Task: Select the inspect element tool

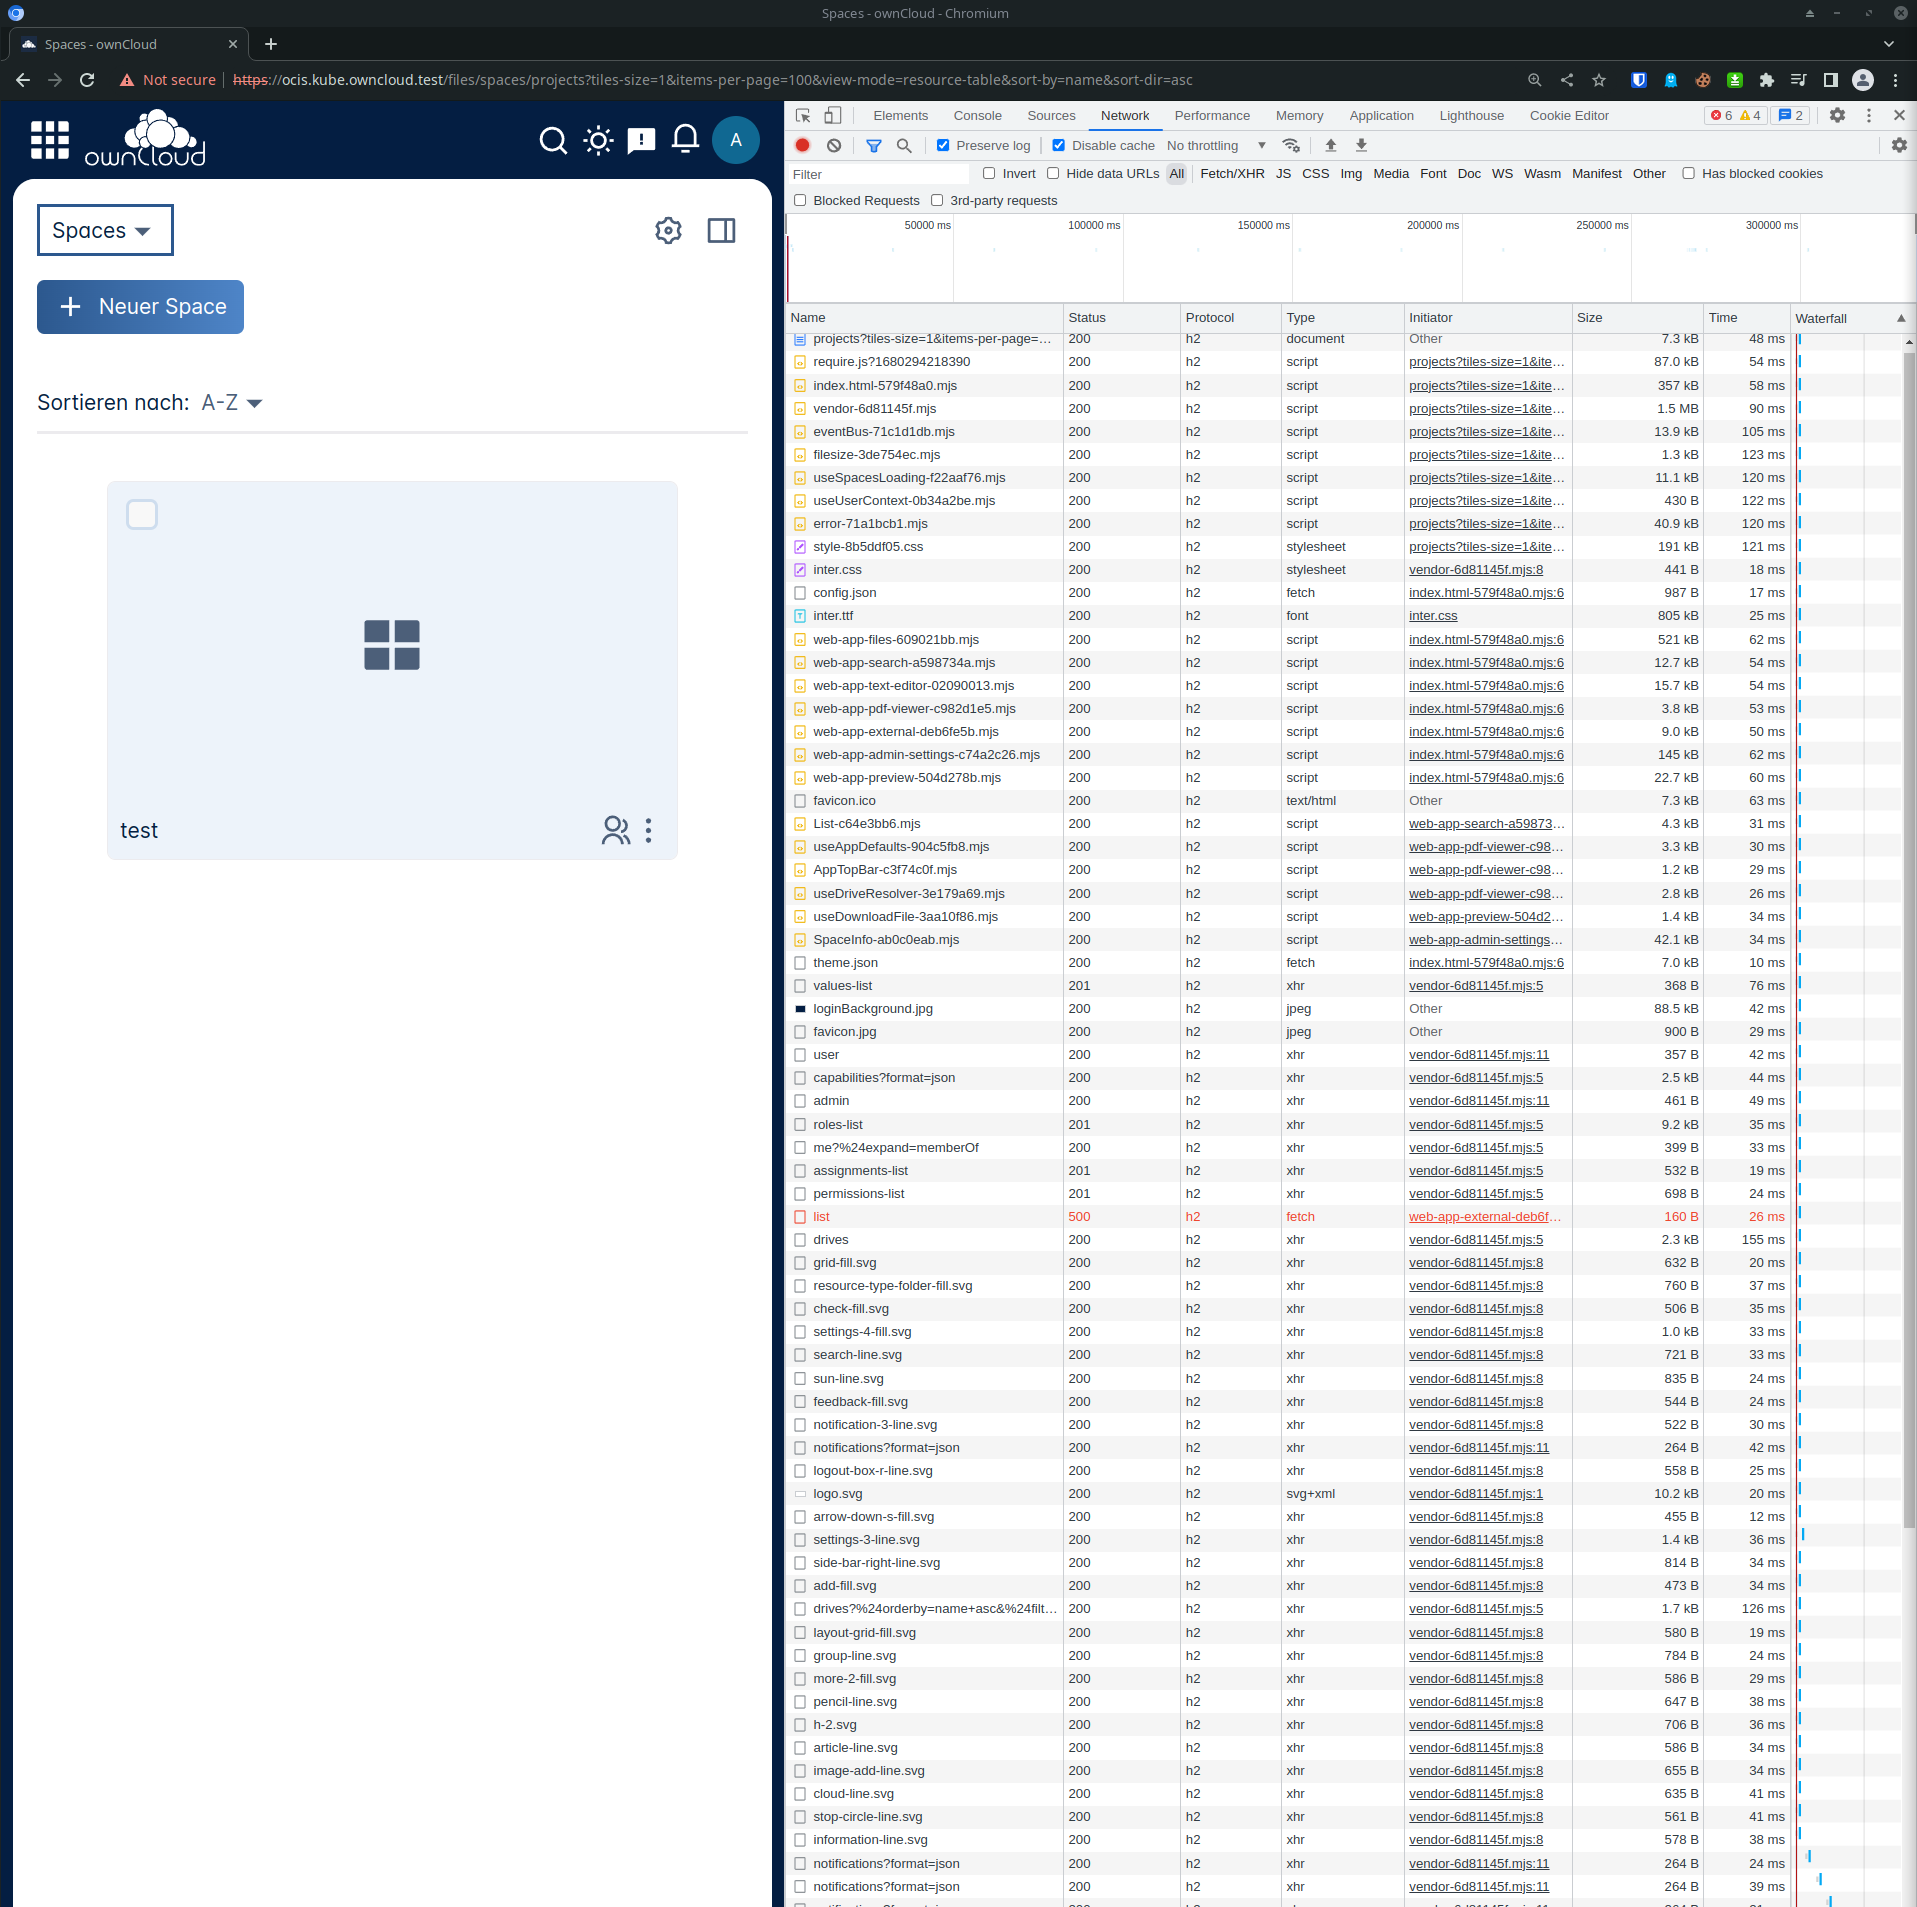Action: pyautogui.click(x=801, y=115)
